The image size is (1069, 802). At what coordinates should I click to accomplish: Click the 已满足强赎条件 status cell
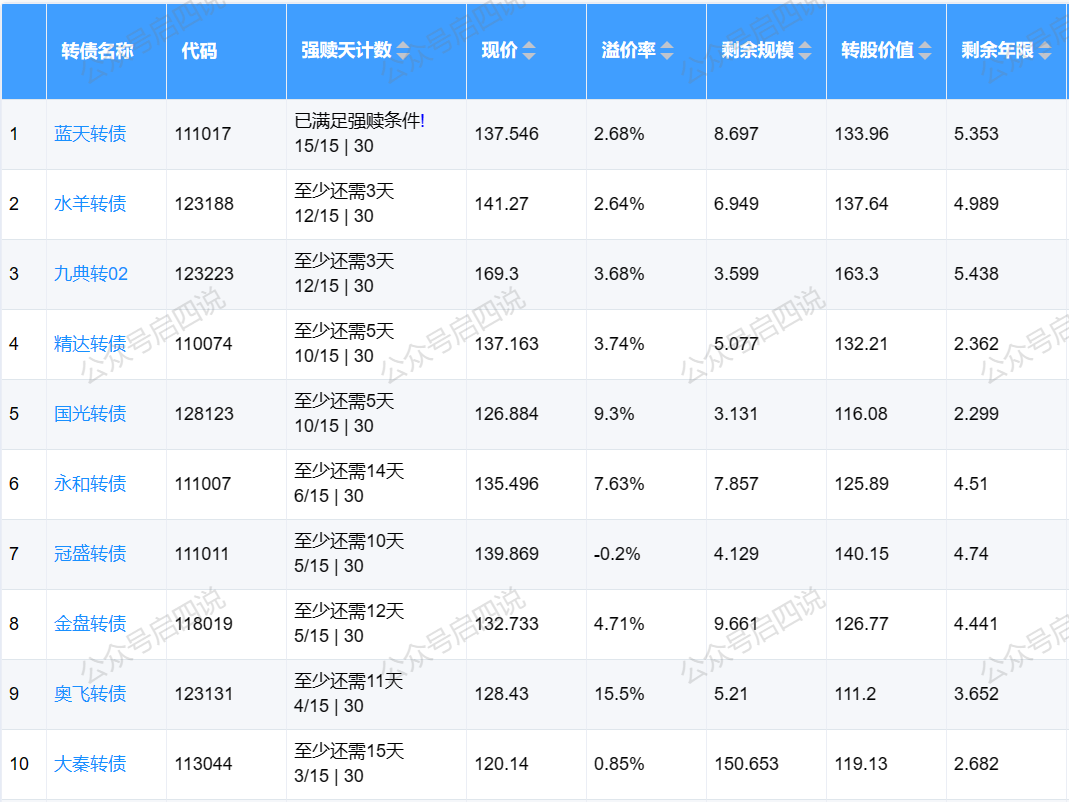pos(359,122)
